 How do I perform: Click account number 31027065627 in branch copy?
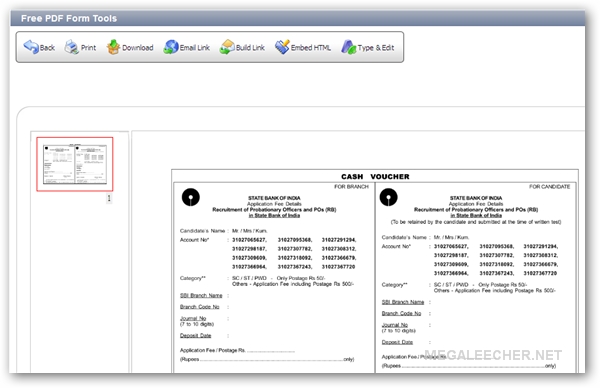click(249, 240)
